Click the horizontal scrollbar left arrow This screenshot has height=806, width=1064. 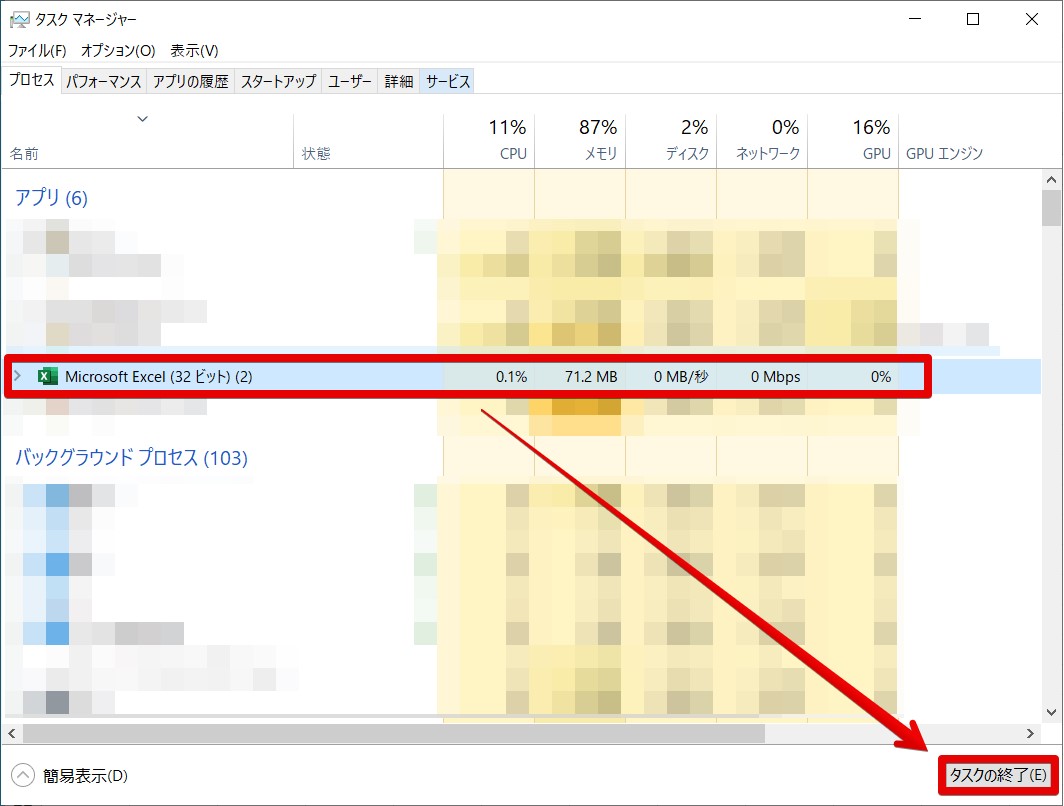click(x=12, y=733)
